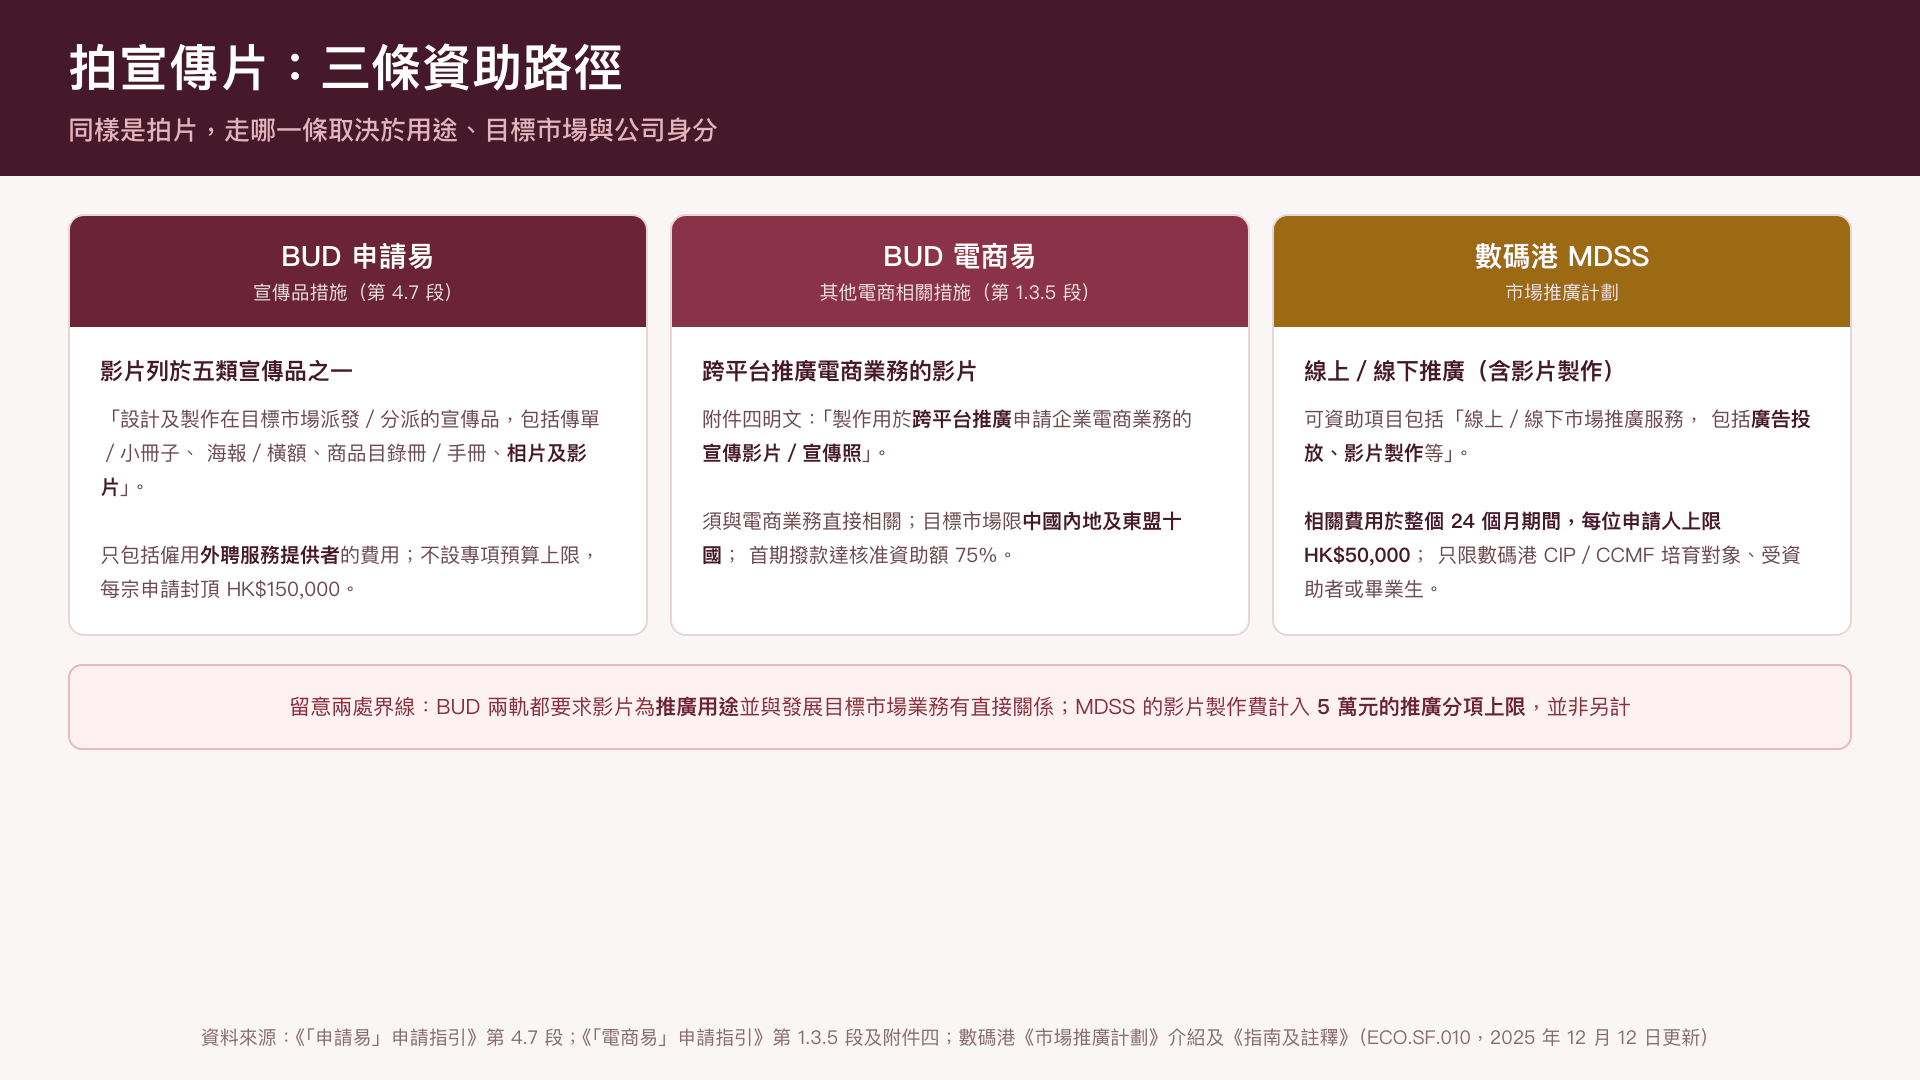Select the bold text 跨平台推廣
This screenshot has width=1920, height=1080.
962,419
